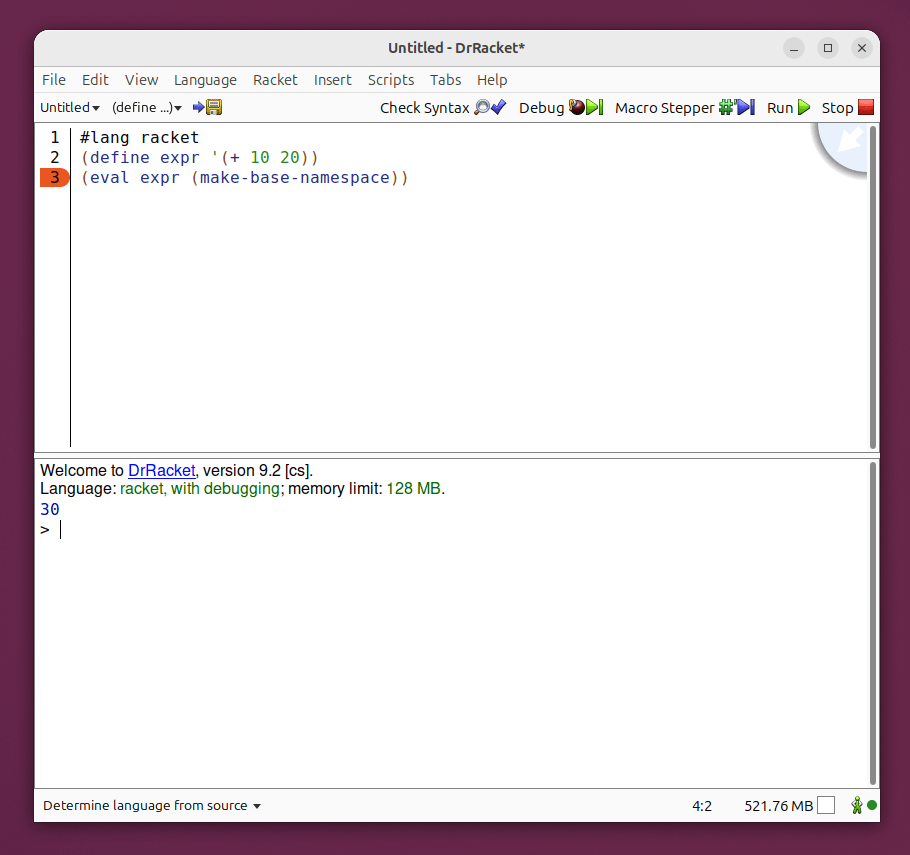Open the Scripts menu
The width and height of the screenshot is (910, 855).
point(391,80)
